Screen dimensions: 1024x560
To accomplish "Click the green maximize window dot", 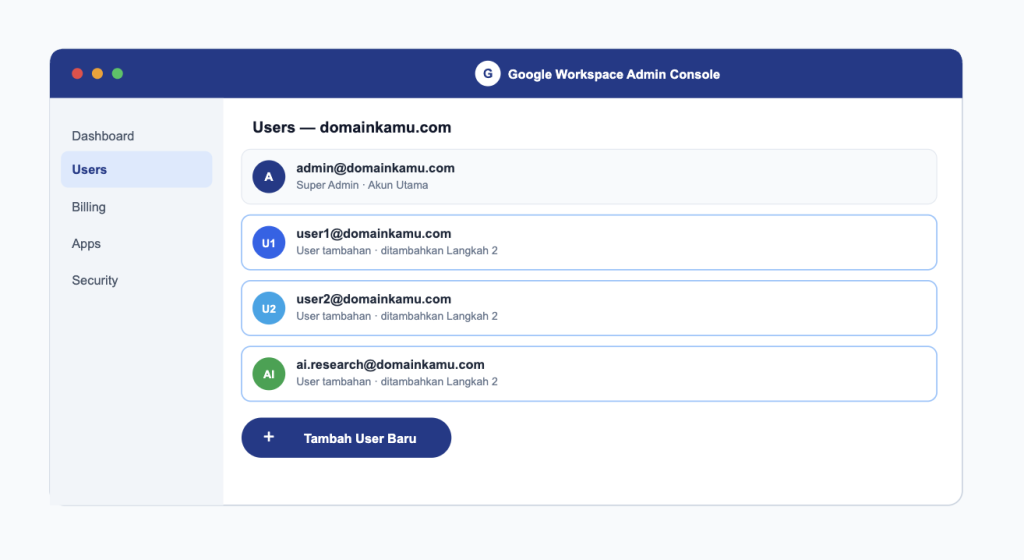I will point(118,74).
